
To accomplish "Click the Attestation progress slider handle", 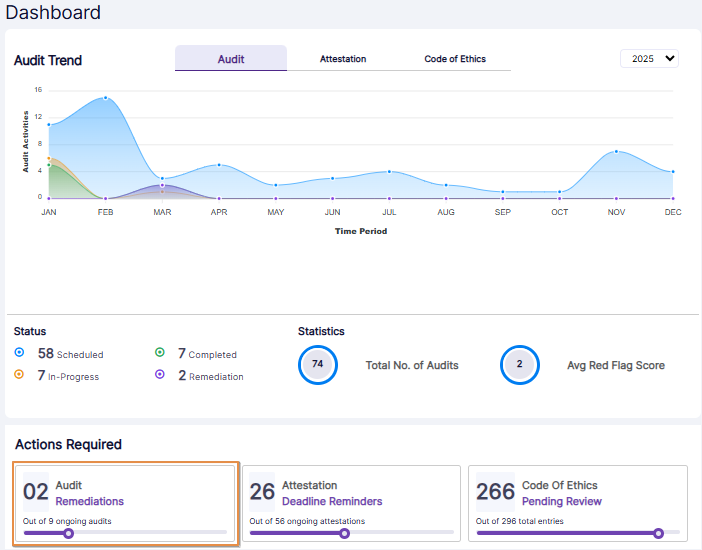I will [x=345, y=533].
